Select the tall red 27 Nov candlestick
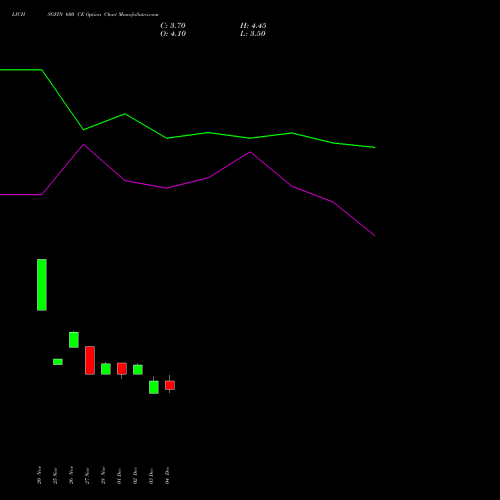 coord(90,360)
